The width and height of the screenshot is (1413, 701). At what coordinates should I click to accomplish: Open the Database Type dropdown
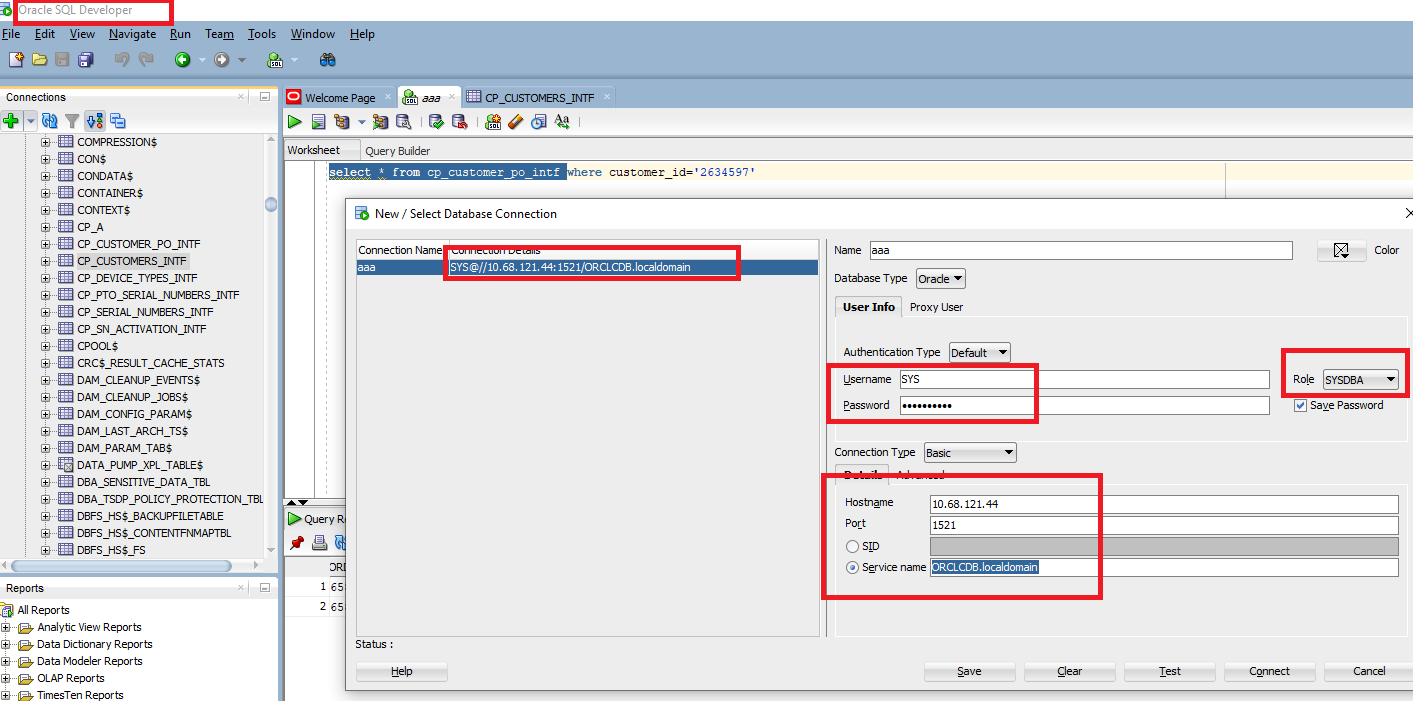tap(940, 279)
